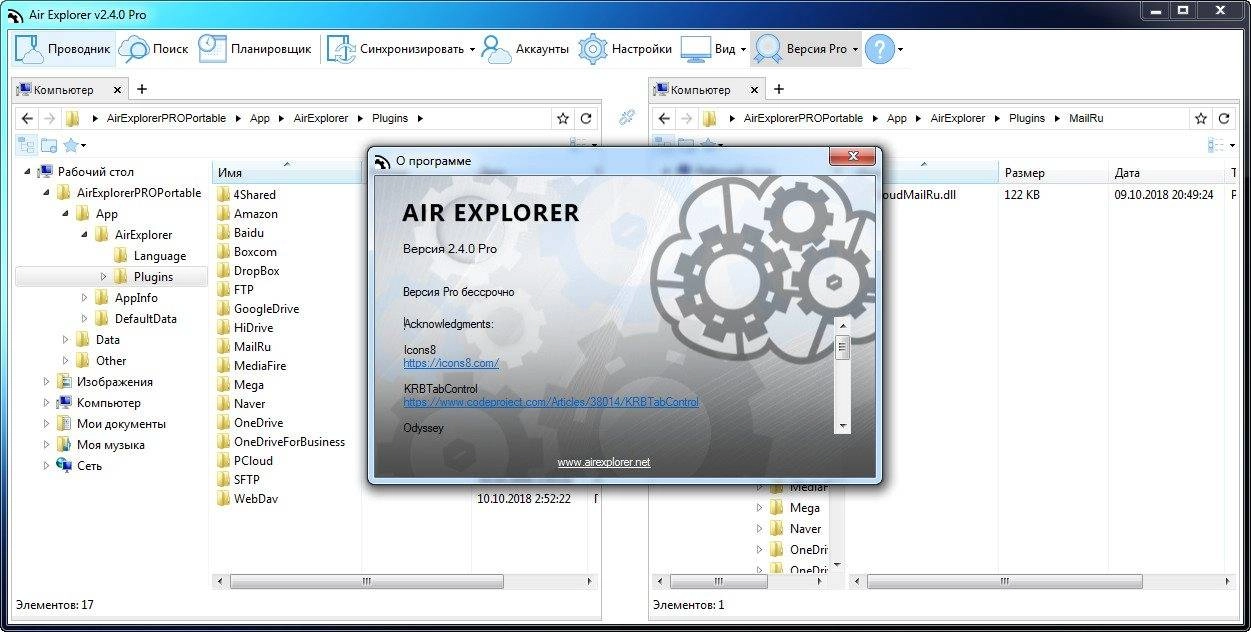
Task: Add left pane path to favorites star
Action: [x=563, y=118]
